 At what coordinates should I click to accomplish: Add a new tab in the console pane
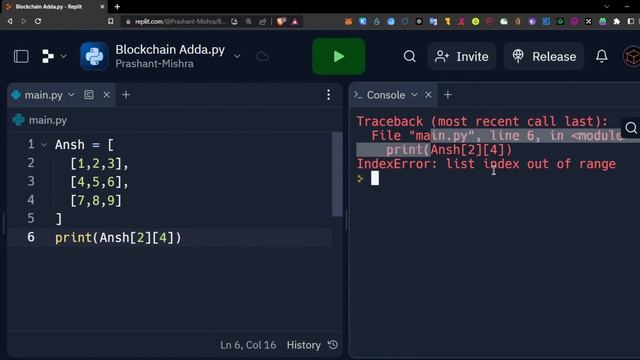click(448, 95)
